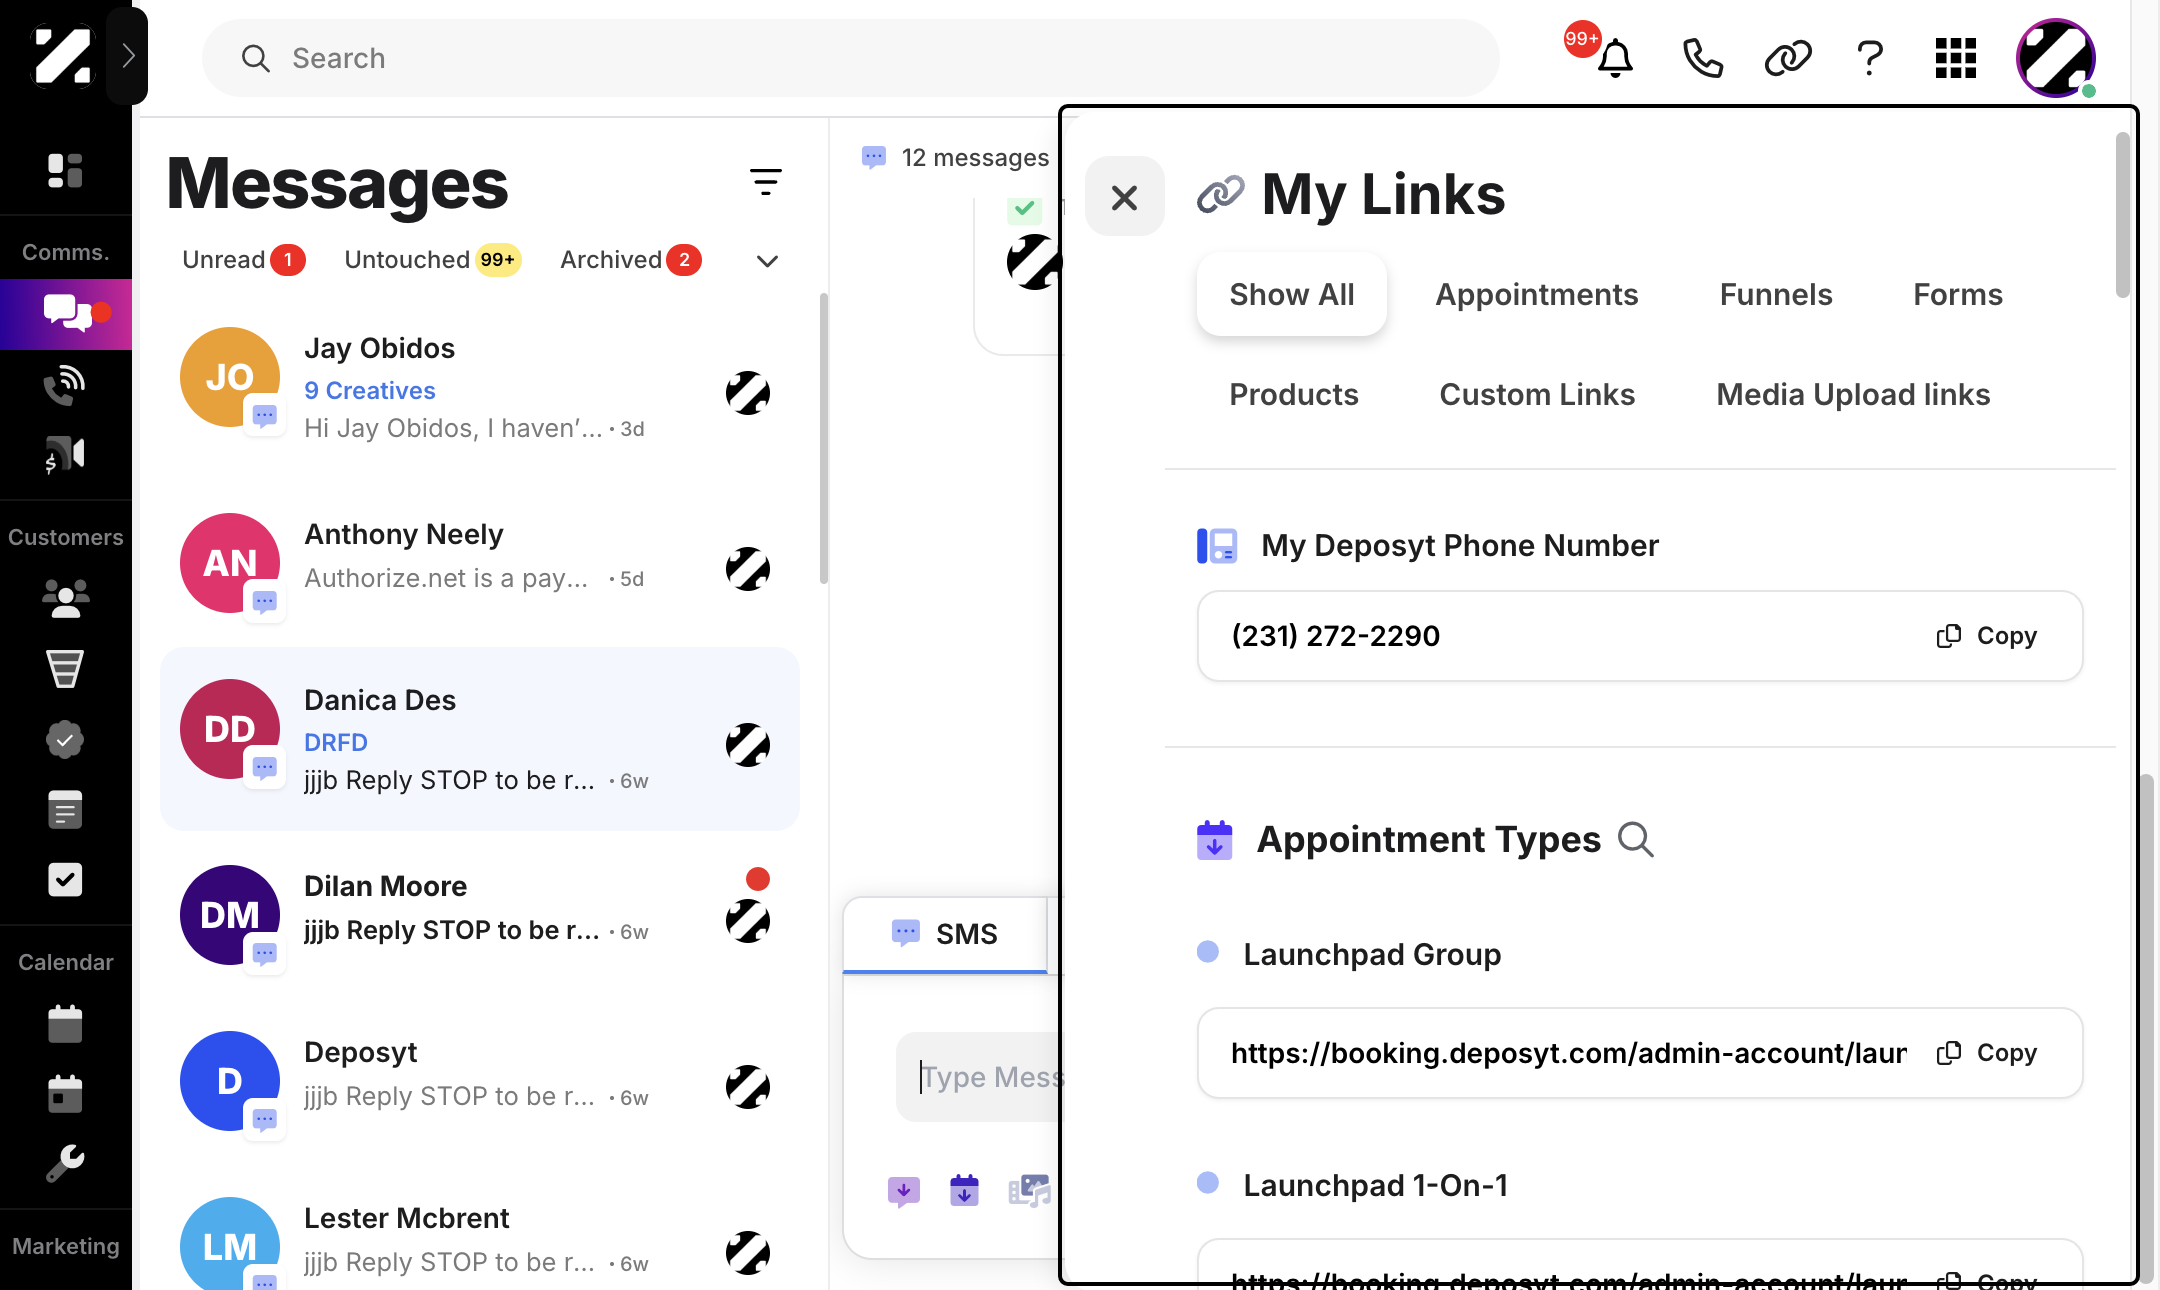Switch to Funnels links tab
The width and height of the screenshot is (2160, 1290).
coord(1776,294)
